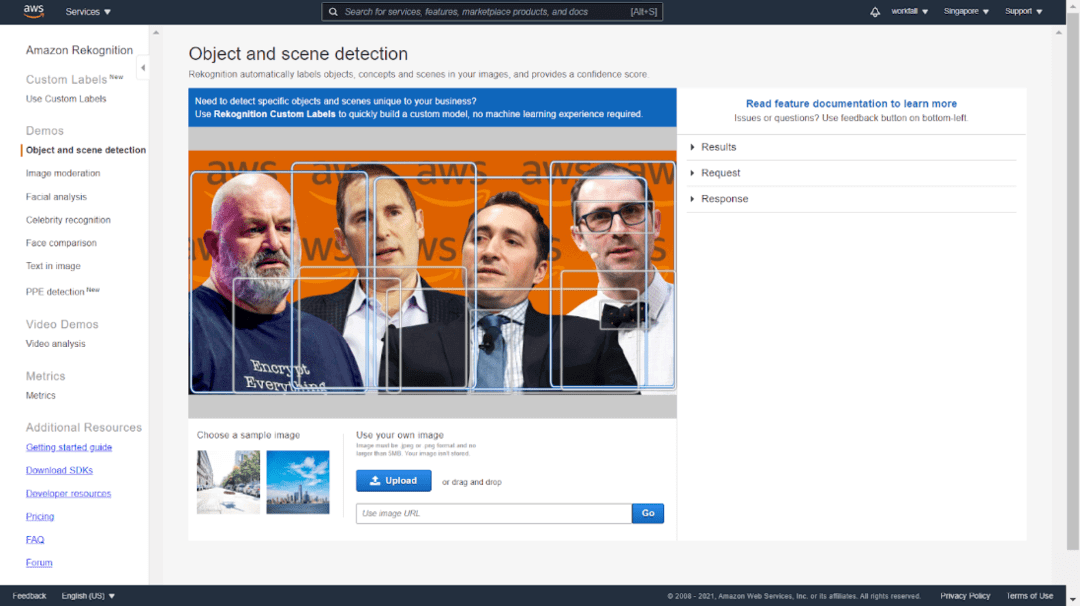
Task: Select the Upload button's cloud icon
Action: (x=374, y=480)
